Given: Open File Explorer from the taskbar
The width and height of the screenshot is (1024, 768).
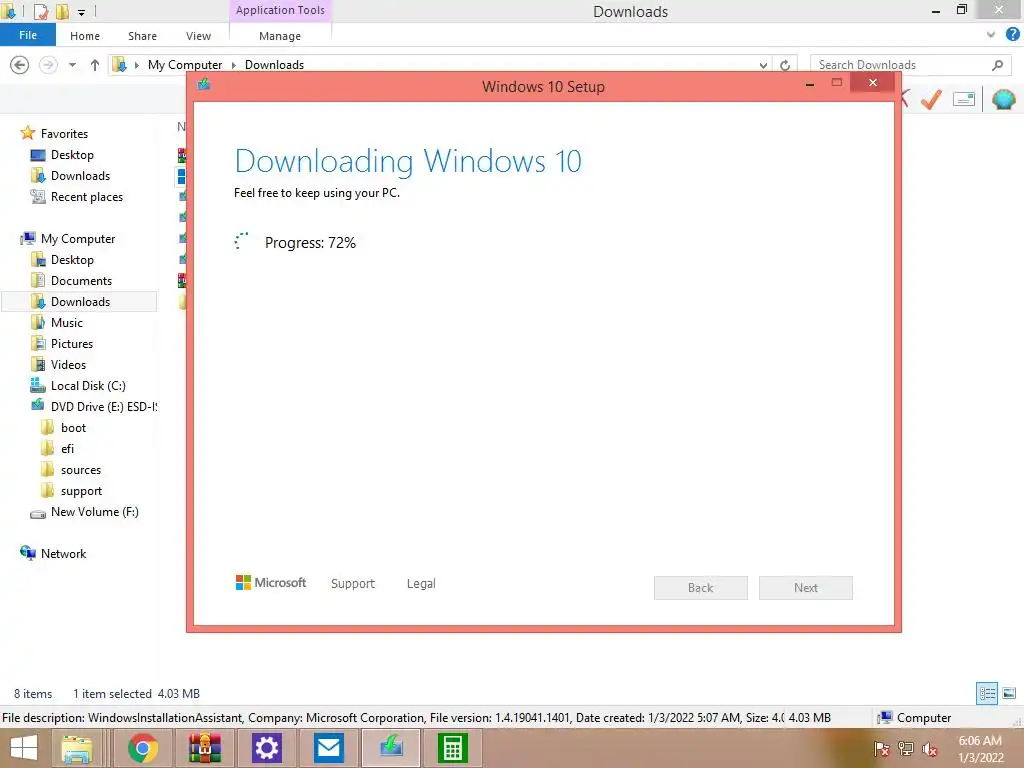Looking at the screenshot, I should pos(76,748).
